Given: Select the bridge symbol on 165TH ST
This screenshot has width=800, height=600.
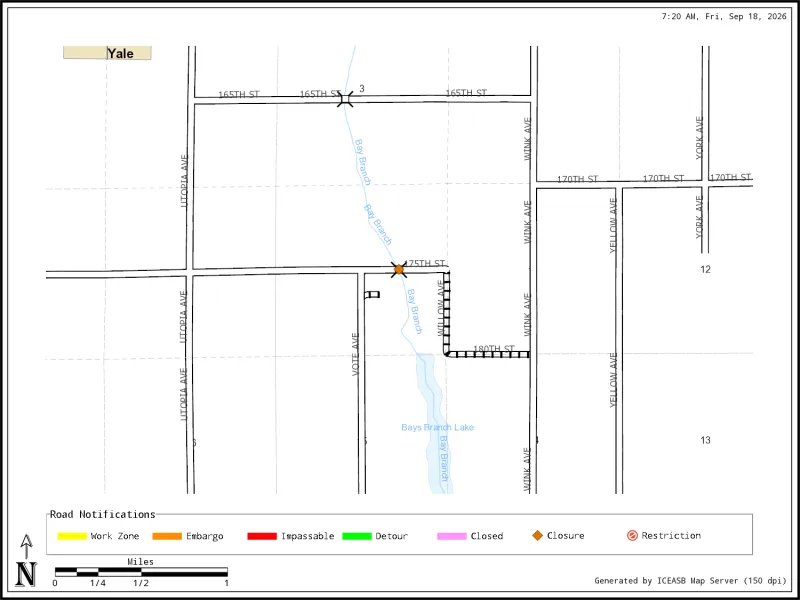Looking at the screenshot, I should pyautogui.click(x=345, y=99).
